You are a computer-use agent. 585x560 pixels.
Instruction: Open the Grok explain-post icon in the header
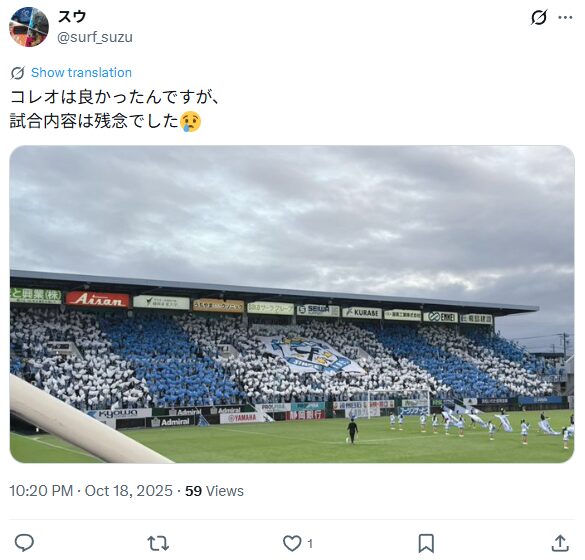pyautogui.click(x=539, y=18)
